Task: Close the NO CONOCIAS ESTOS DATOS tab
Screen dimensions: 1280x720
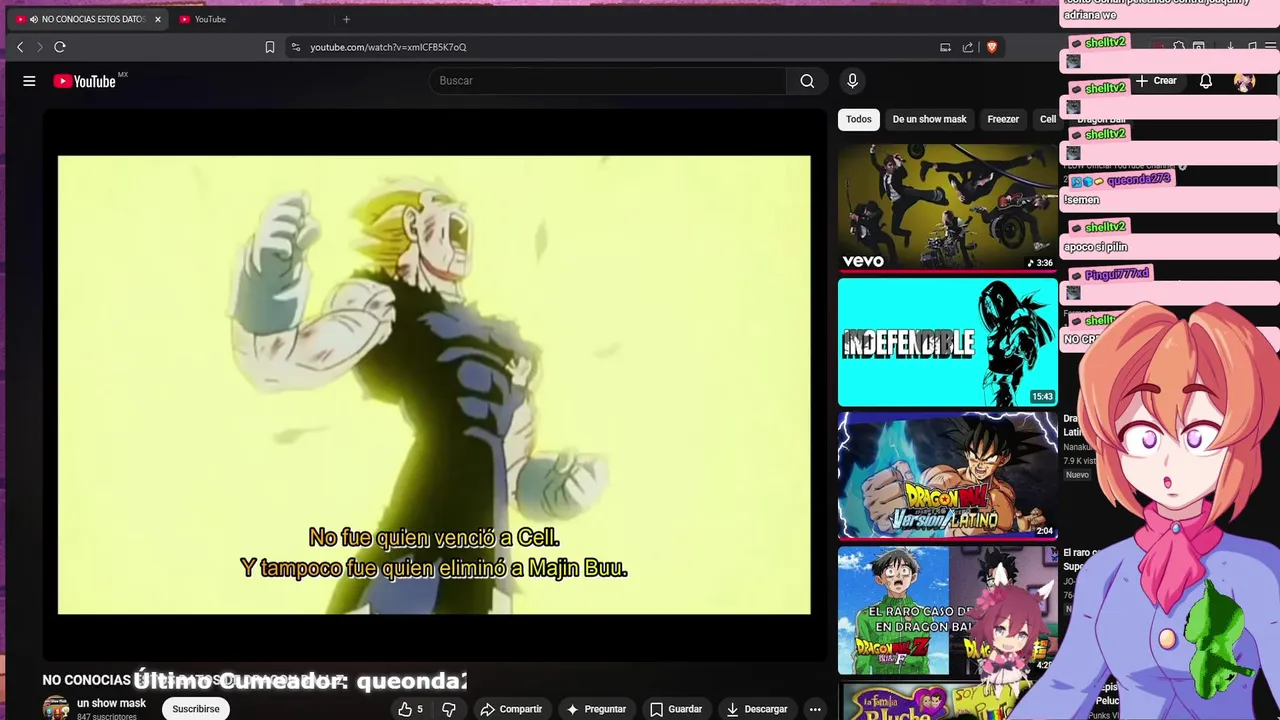Action: pyautogui.click(x=157, y=19)
